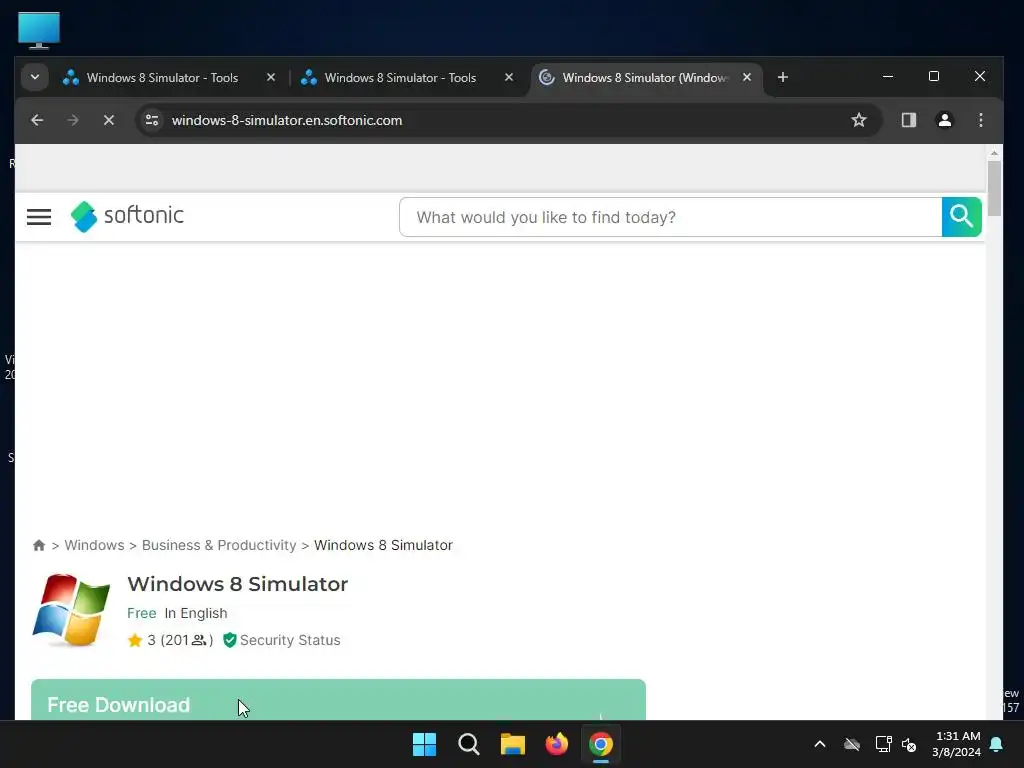Click the scrollbar up arrow
Viewport: 1024px width, 768px height.
click(x=993, y=153)
